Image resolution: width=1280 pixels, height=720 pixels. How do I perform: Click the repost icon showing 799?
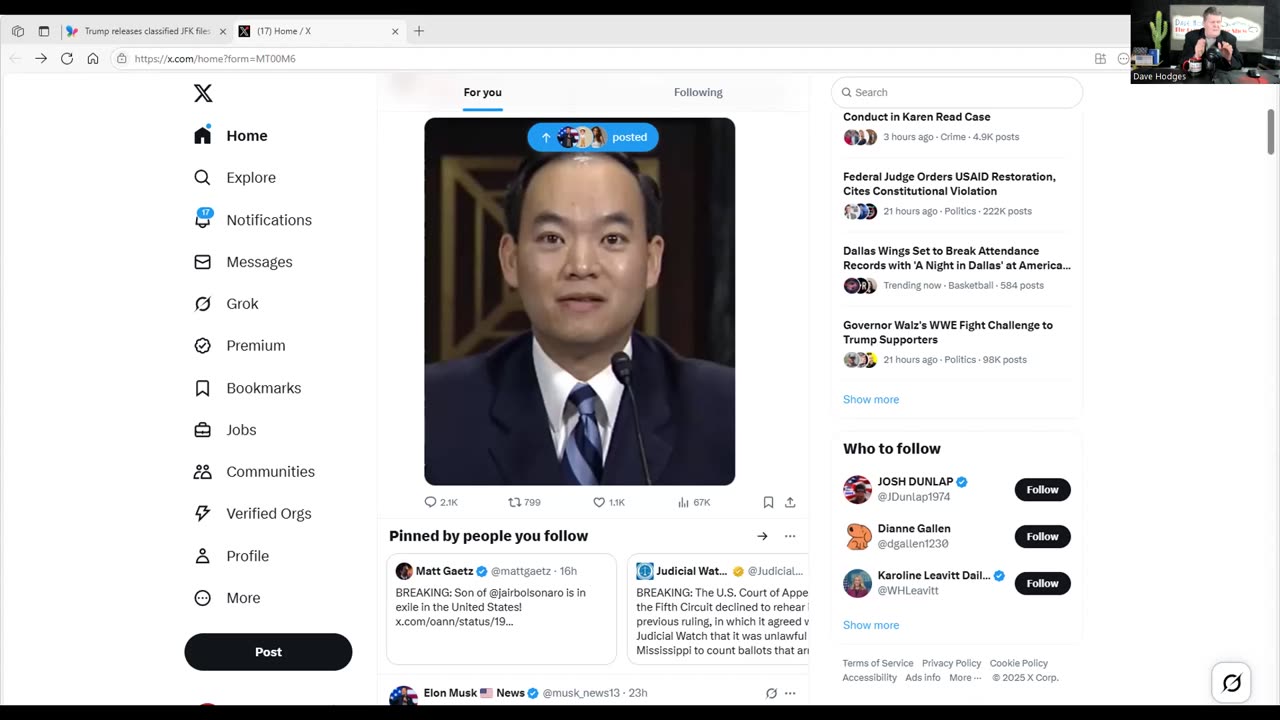pyautogui.click(x=524, y=502)
